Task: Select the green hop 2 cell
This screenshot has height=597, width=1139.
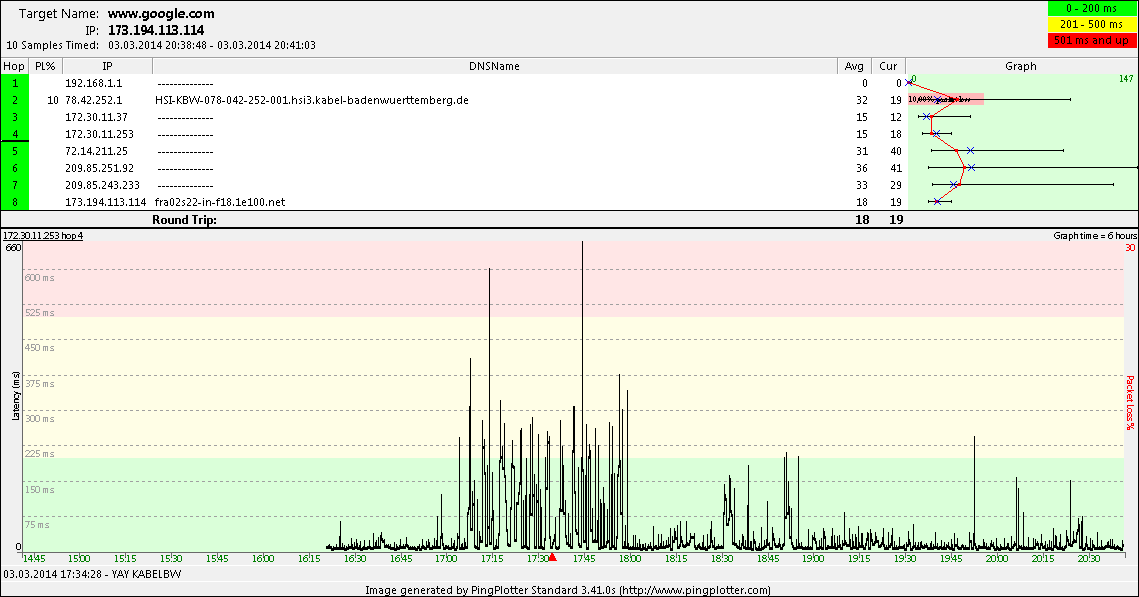Action: (15, 100)
